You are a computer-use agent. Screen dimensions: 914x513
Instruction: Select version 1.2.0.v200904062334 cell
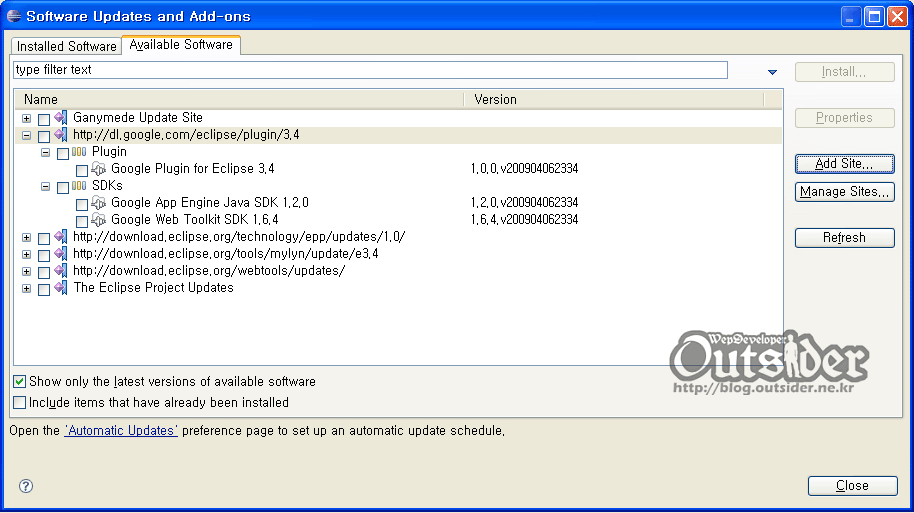click(x=524, y=202)
